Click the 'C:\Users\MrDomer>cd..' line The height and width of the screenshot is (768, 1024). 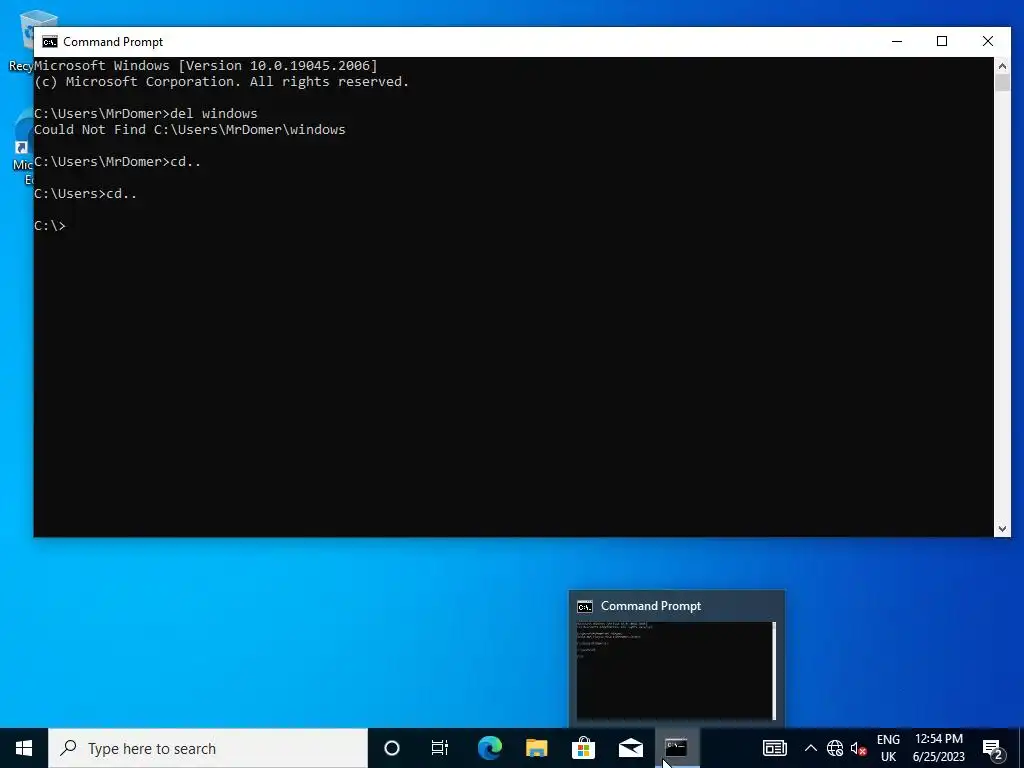(118, 161)
